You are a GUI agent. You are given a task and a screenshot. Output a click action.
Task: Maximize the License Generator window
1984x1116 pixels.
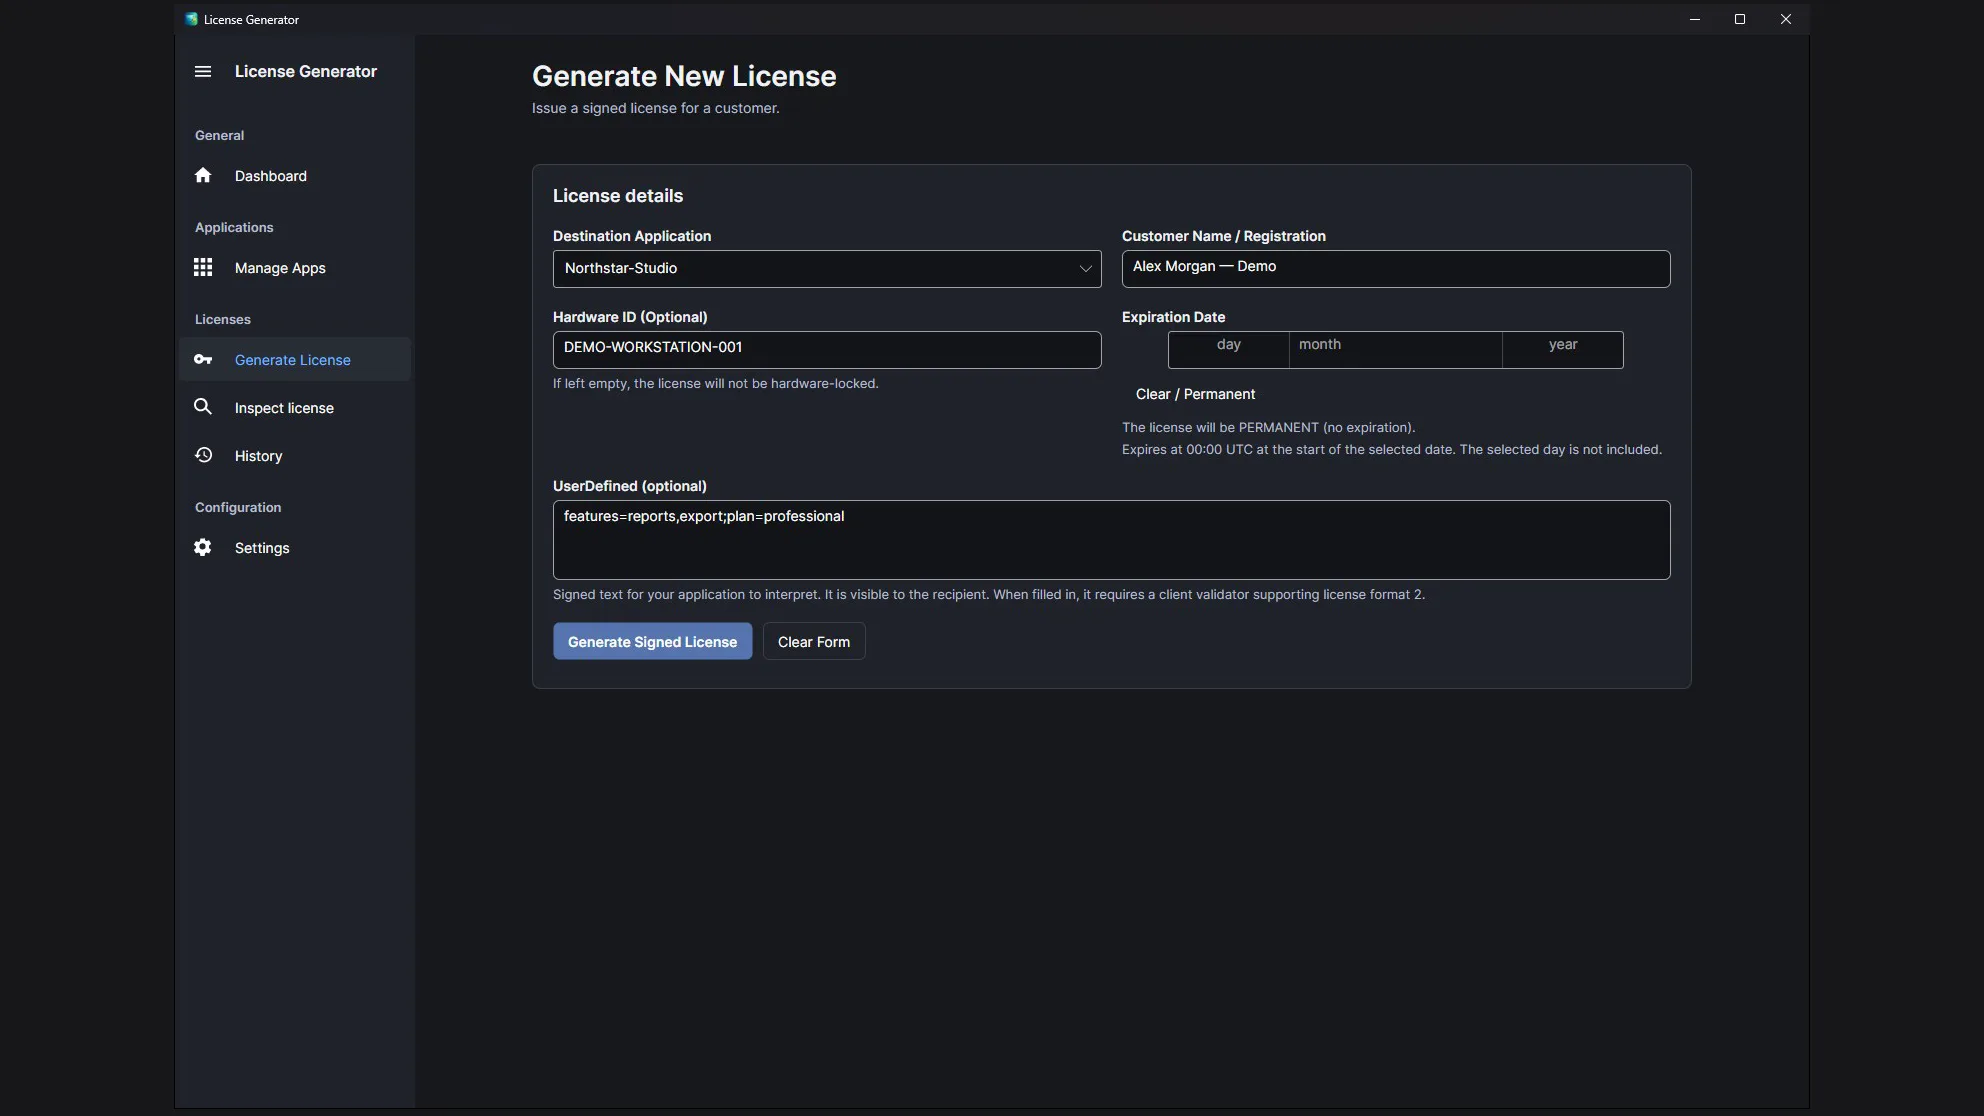click(x=1740, y=19)
